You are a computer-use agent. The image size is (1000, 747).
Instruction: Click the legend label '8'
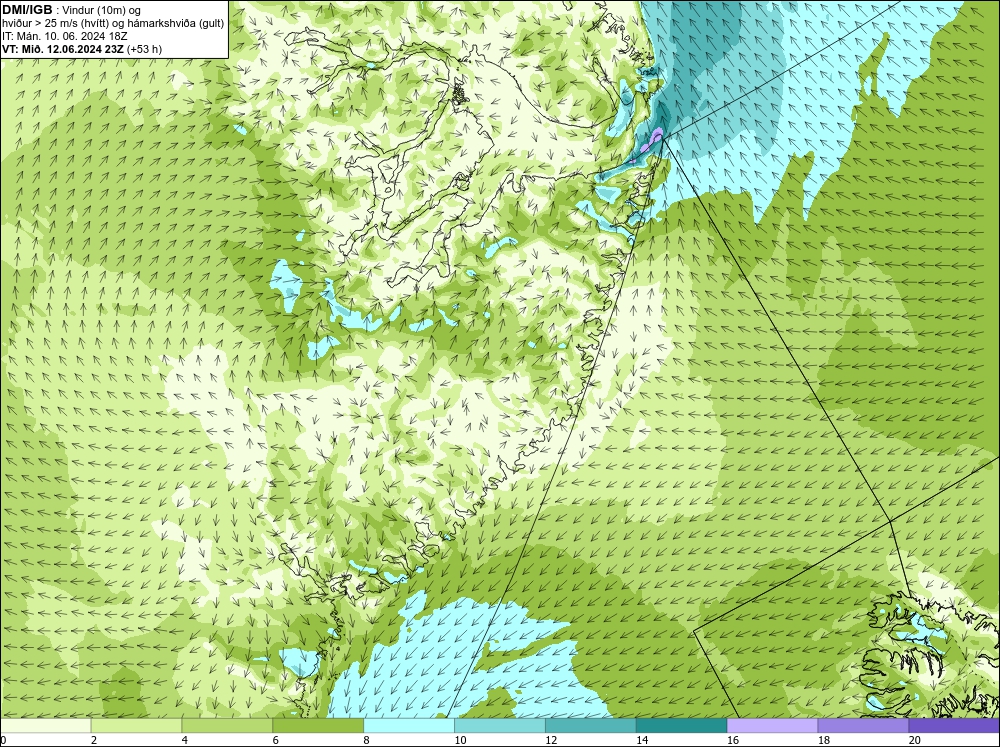(x=367, y=740)
